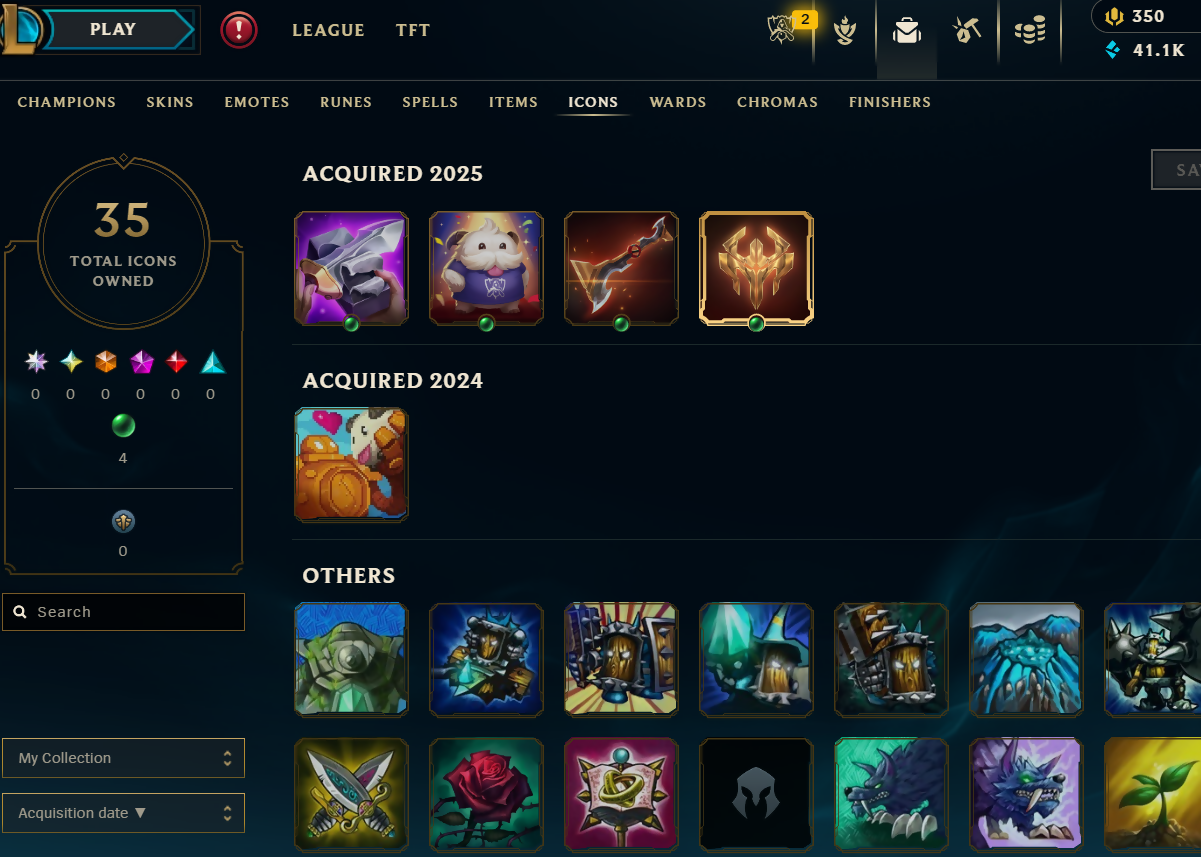1201x857 pixels.
Task: Click the PLAY button
Action: coord(113,30)
